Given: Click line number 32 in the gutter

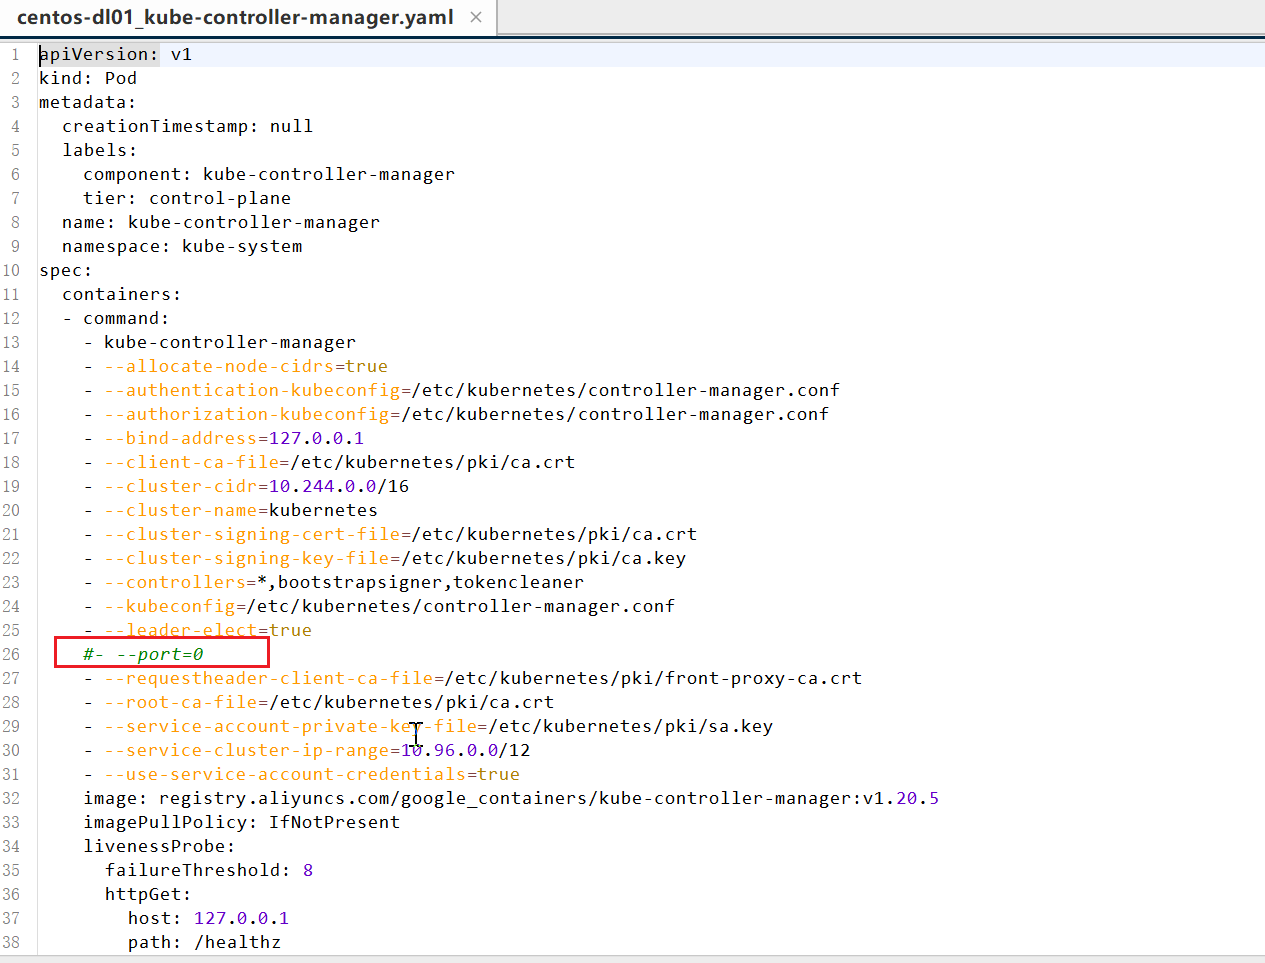Looking at the screenshot, I should click(11, 798).
